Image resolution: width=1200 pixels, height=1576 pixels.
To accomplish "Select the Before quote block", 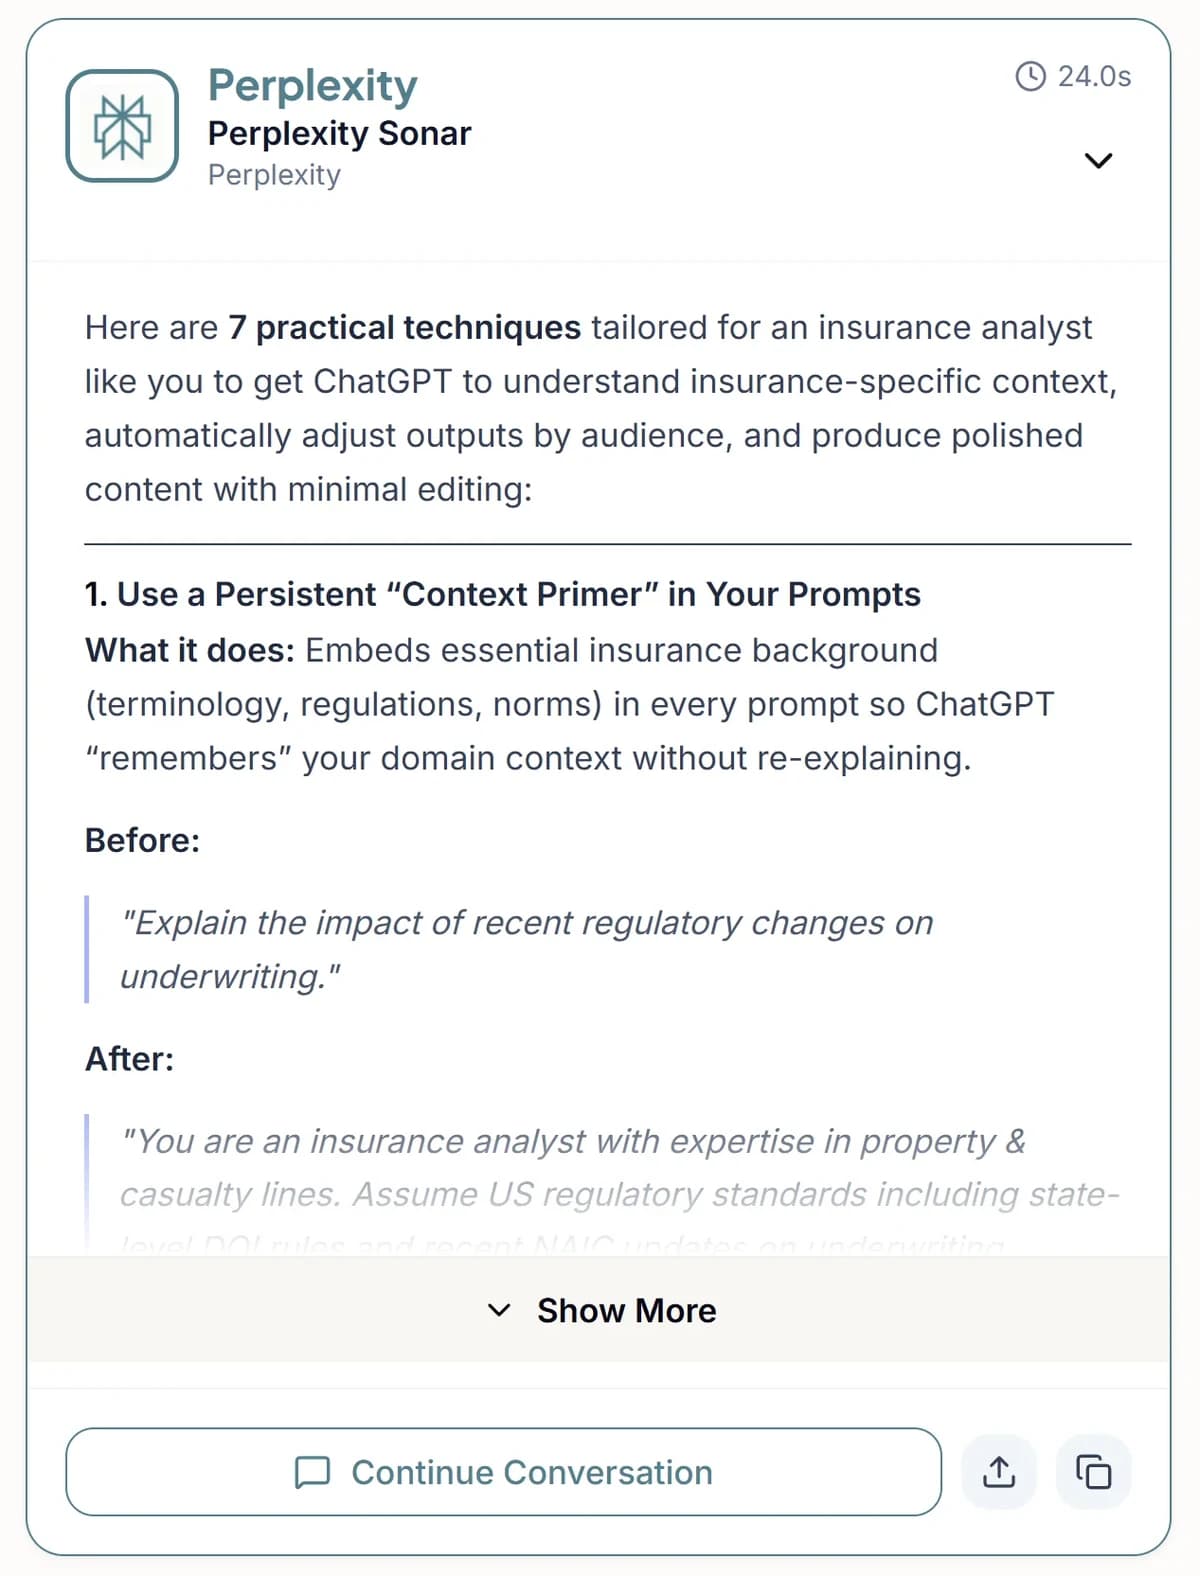I will [x=527, y=948].
